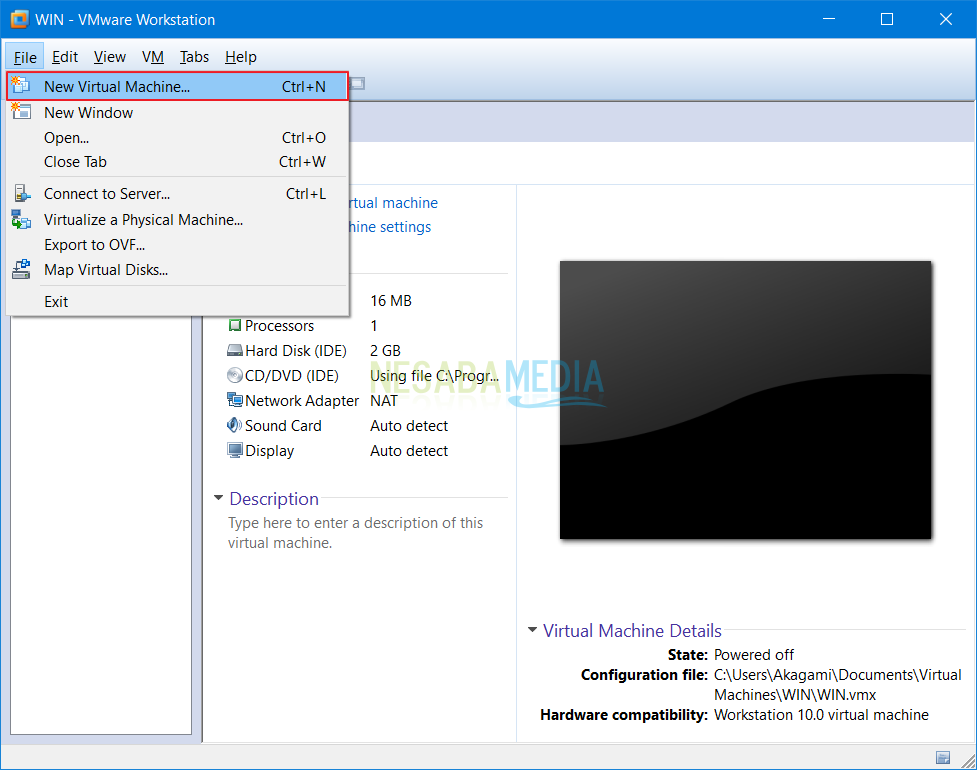Click the black VM preview thumbnail
The height and width of the screenshot is (770, 977).
[x=745, y=400]
